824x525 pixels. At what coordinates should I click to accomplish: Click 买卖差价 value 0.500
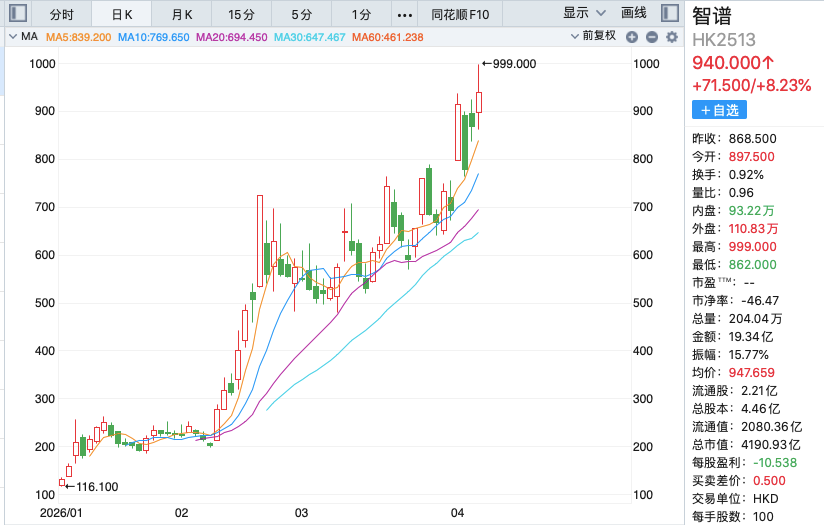769,480
